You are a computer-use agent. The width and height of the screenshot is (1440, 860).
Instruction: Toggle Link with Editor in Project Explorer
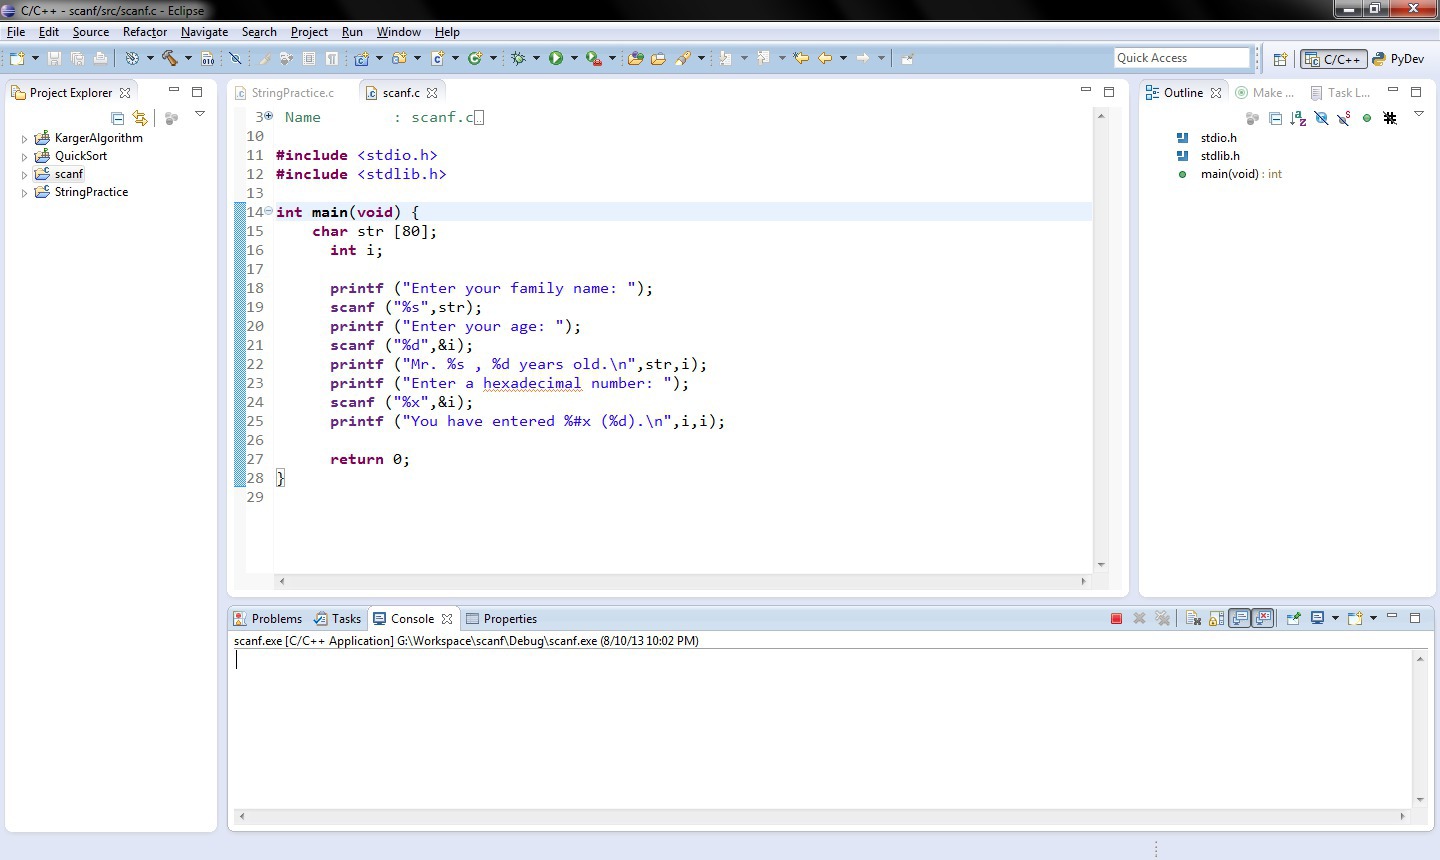[140, 118]
